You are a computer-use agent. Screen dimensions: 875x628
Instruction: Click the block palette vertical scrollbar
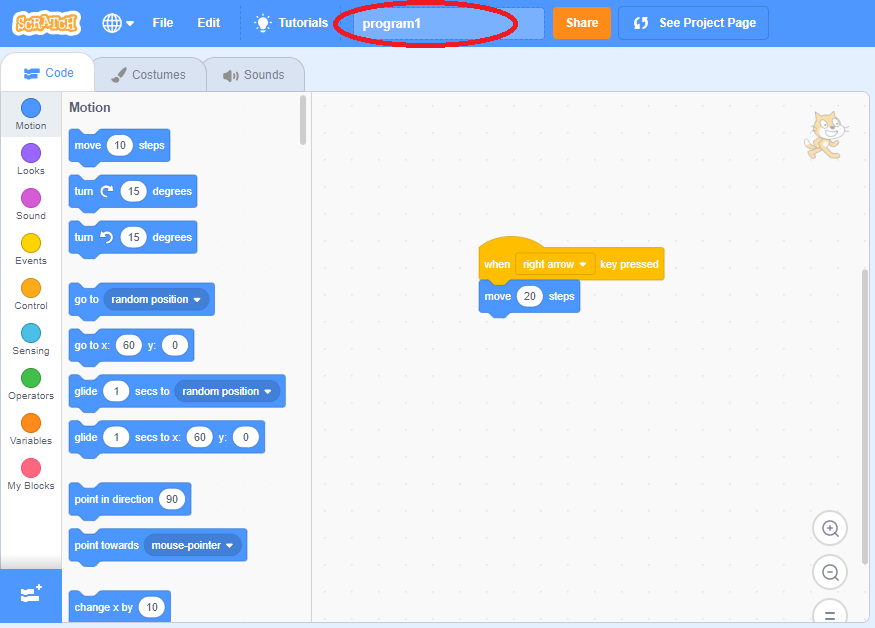[x=303, y=120]
